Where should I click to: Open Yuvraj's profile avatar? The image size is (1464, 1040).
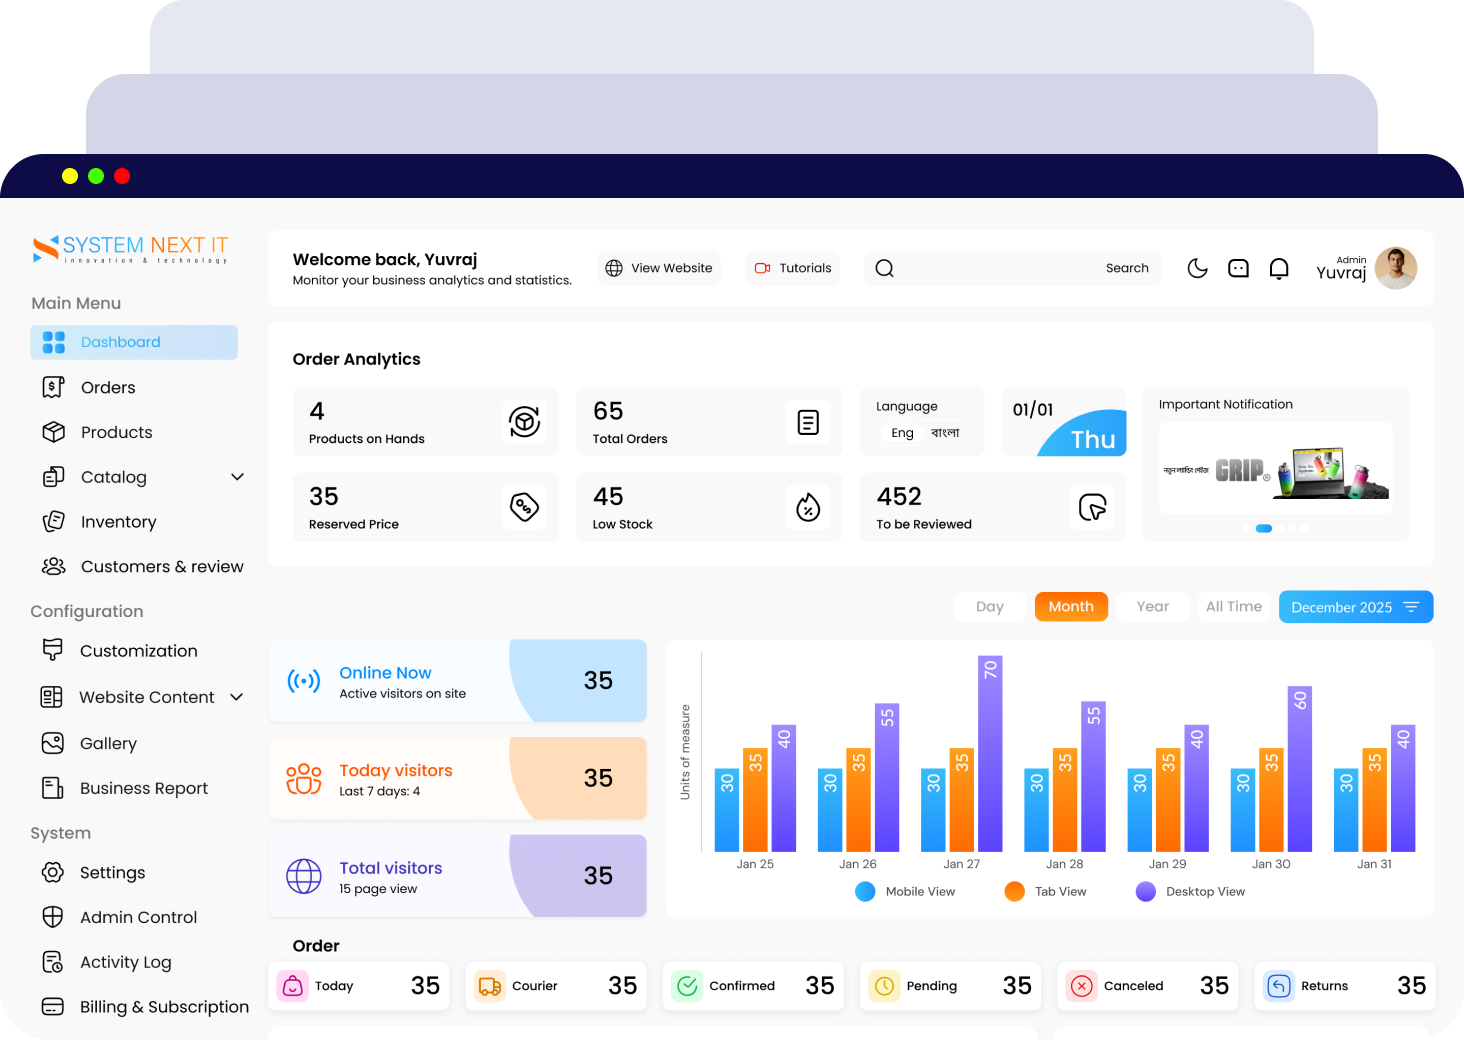(x=1396, y=268)
